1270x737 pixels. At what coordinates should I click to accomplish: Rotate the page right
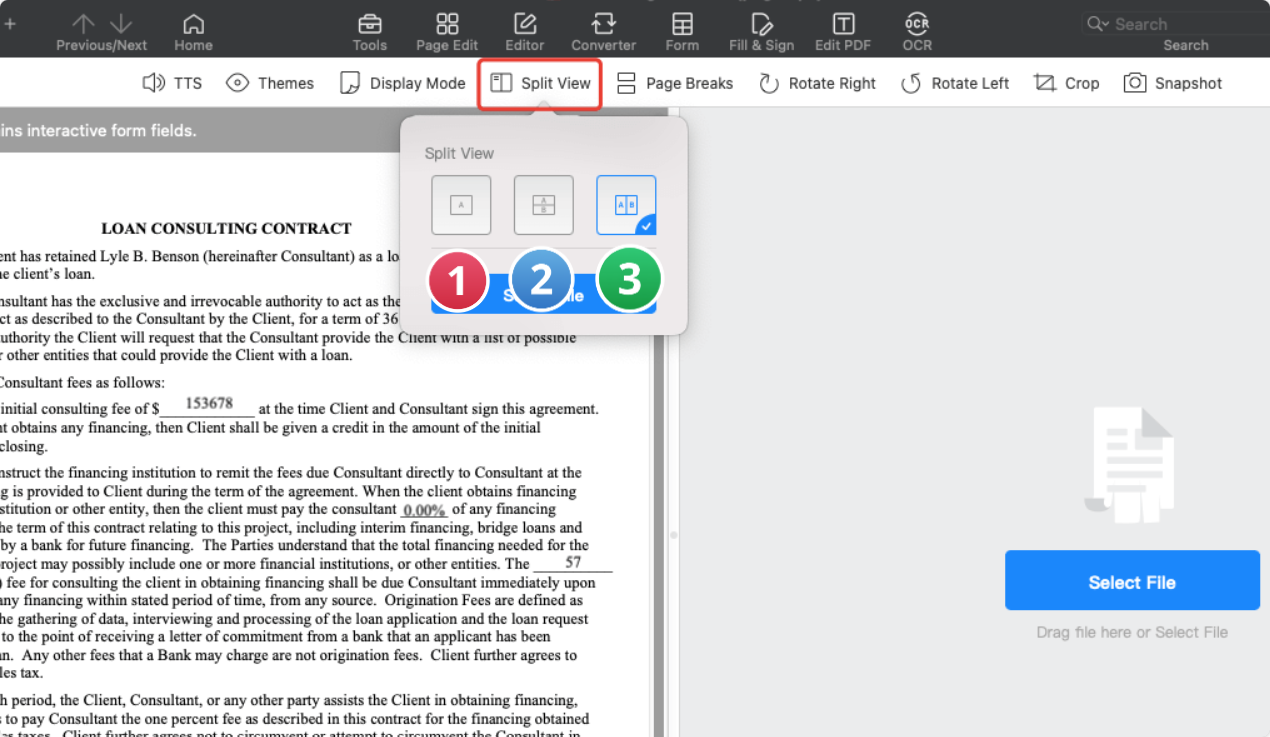coord(817,83)
